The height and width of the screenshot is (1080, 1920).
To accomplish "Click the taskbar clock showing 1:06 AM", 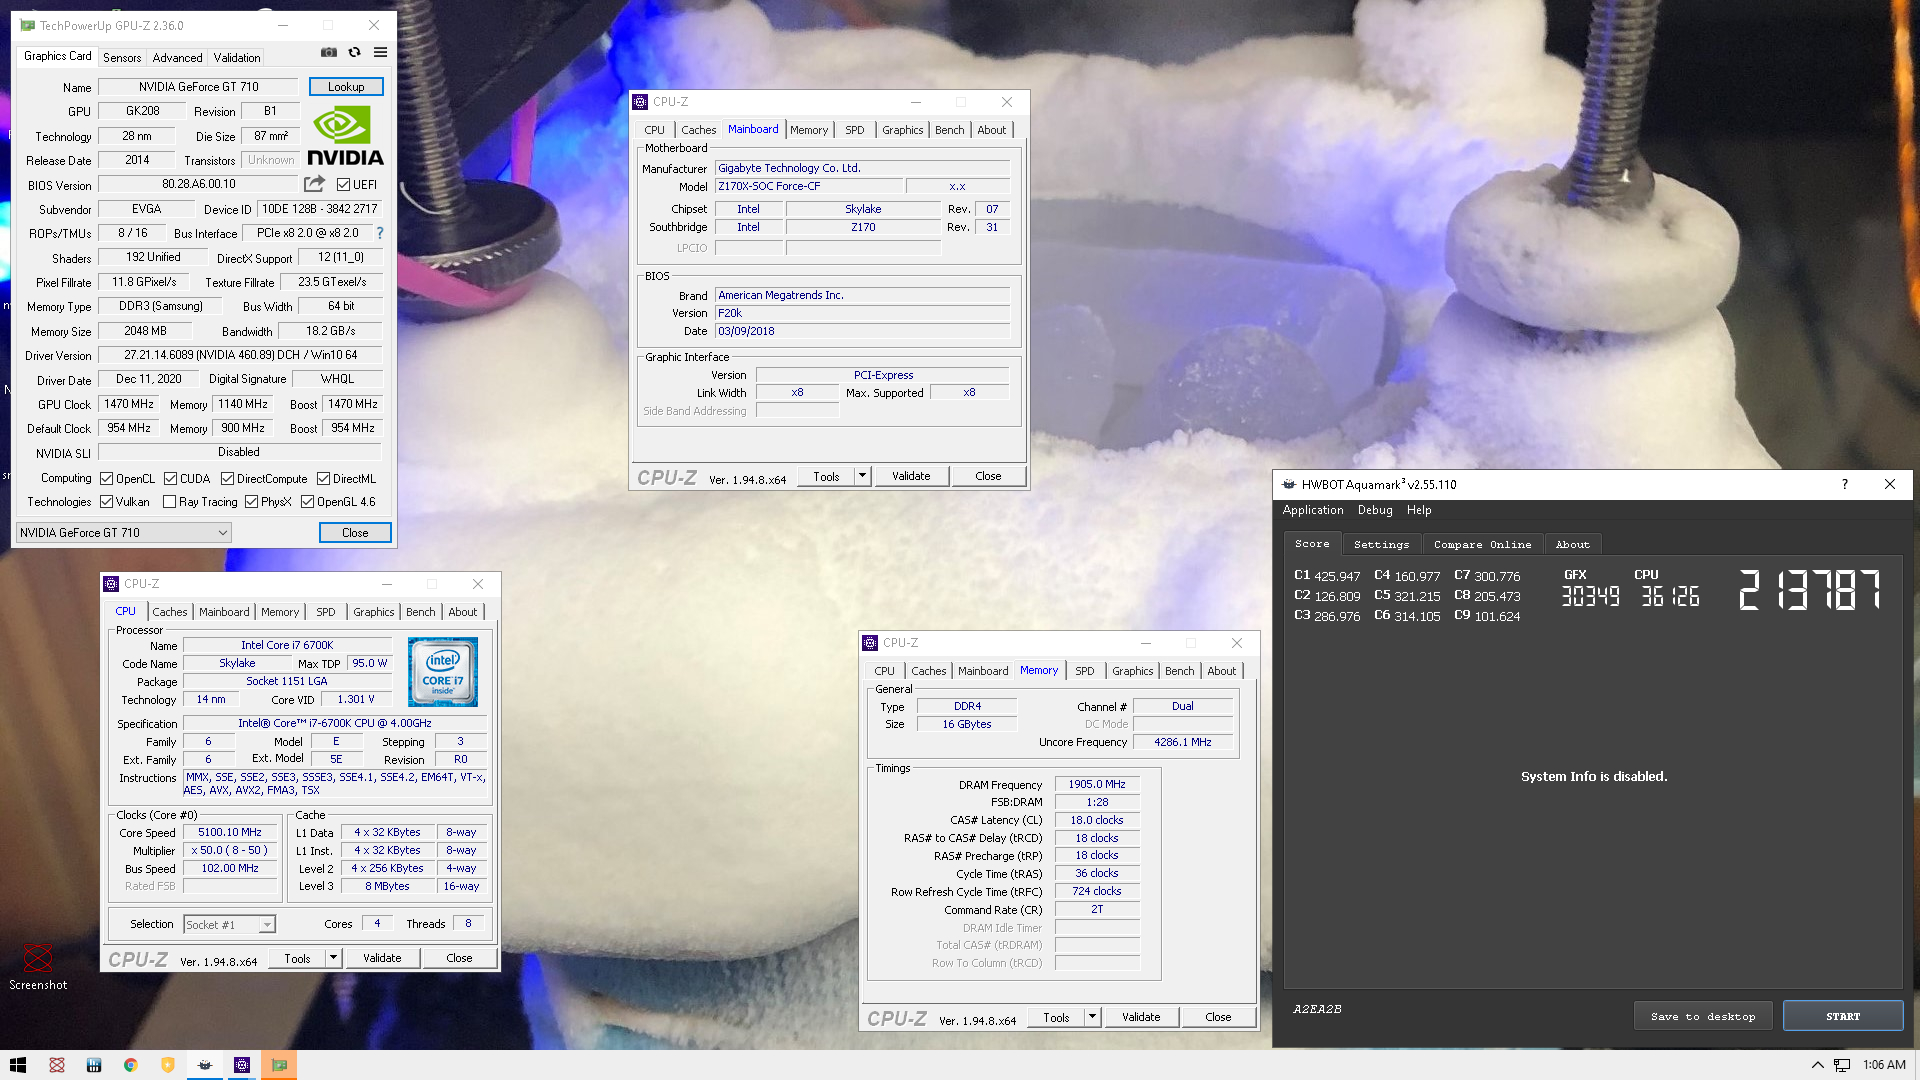I will [1884, 1065].
